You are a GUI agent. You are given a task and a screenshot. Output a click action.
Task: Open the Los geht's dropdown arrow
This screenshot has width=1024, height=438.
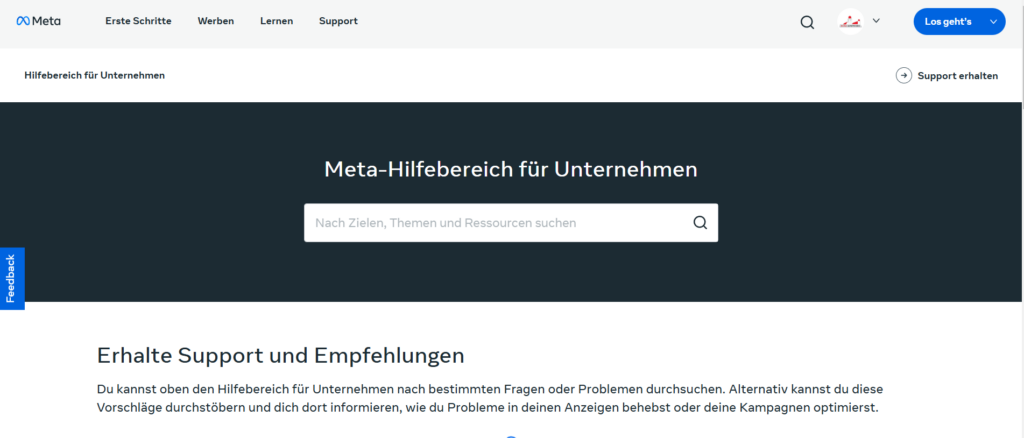coord(993,22)
